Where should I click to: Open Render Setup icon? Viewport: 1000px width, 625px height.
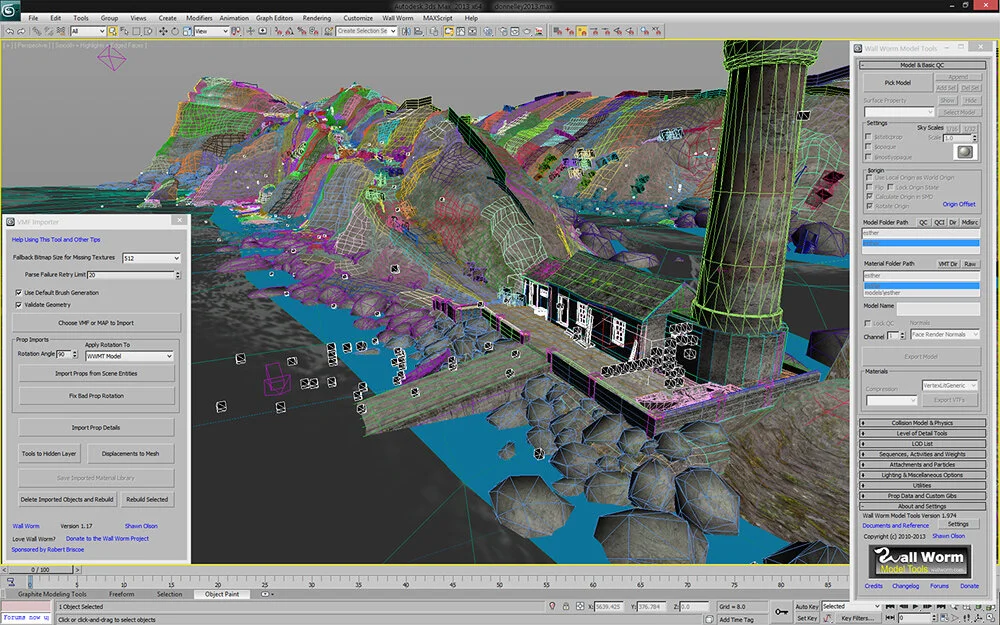tap(504, 31)
